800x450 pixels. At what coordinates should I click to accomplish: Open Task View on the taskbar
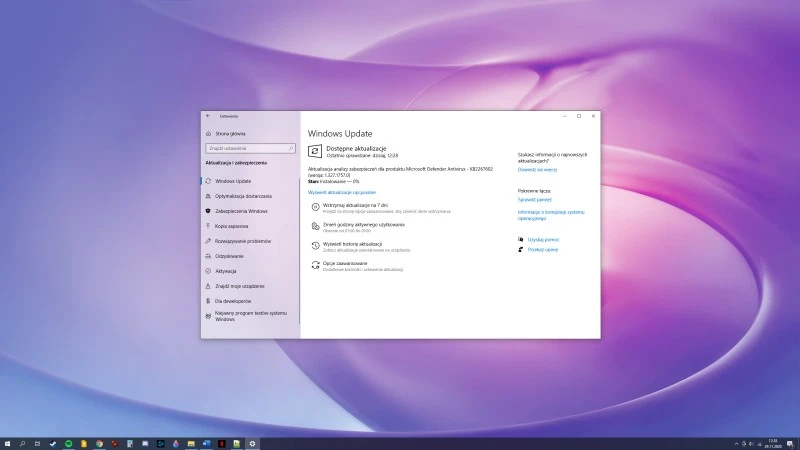37,444
